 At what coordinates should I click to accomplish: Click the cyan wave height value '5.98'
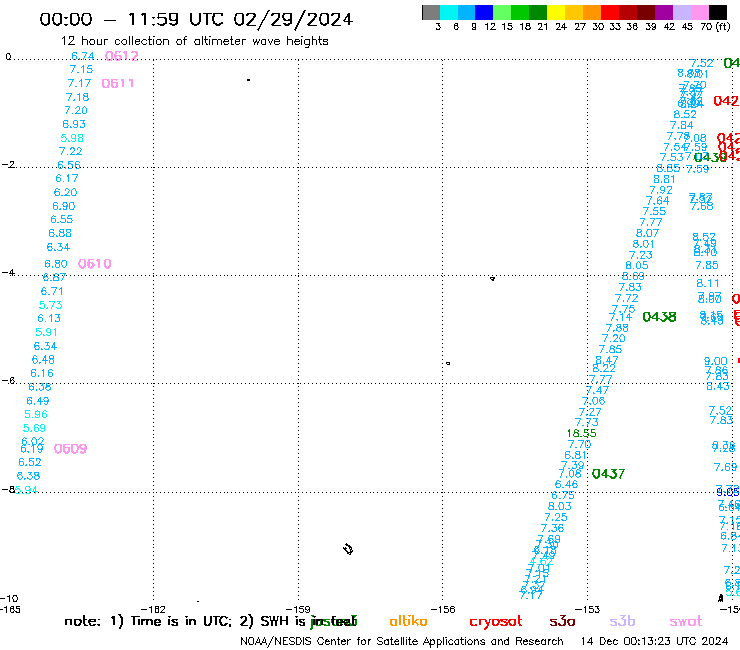pyautogui.click(x=72, y=138)
